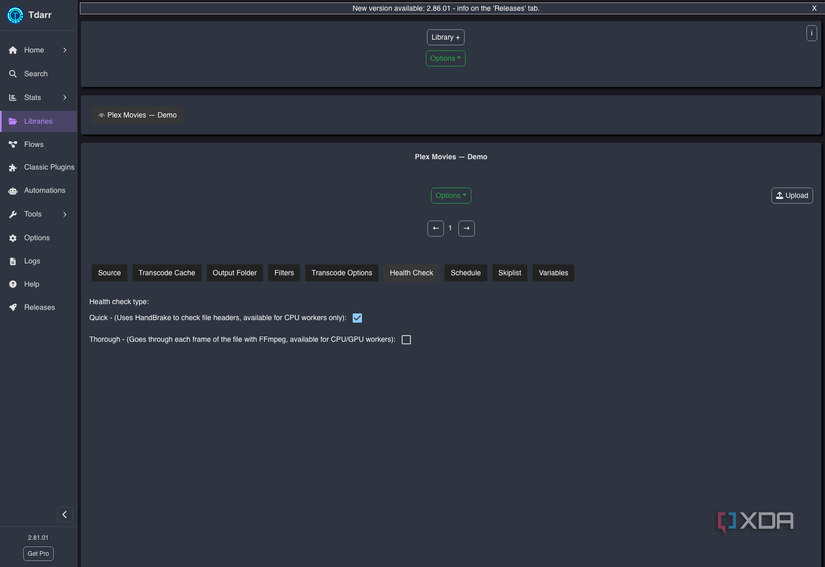Viewport: 825px width, 567px height.
Task: Click the Releases rocket icon
Action: [x=13, y=307]
